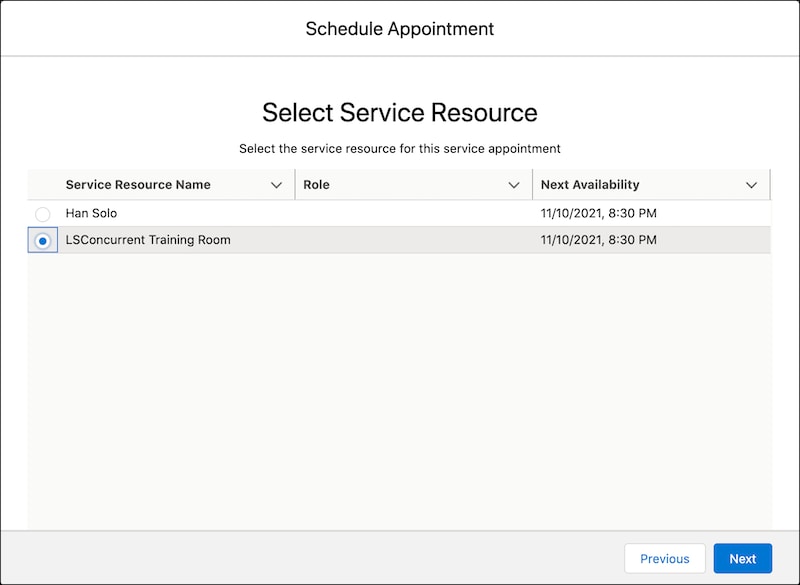Open the Role column chevron menu
This screenshot has height=585, width=800.
coord(514,185)
